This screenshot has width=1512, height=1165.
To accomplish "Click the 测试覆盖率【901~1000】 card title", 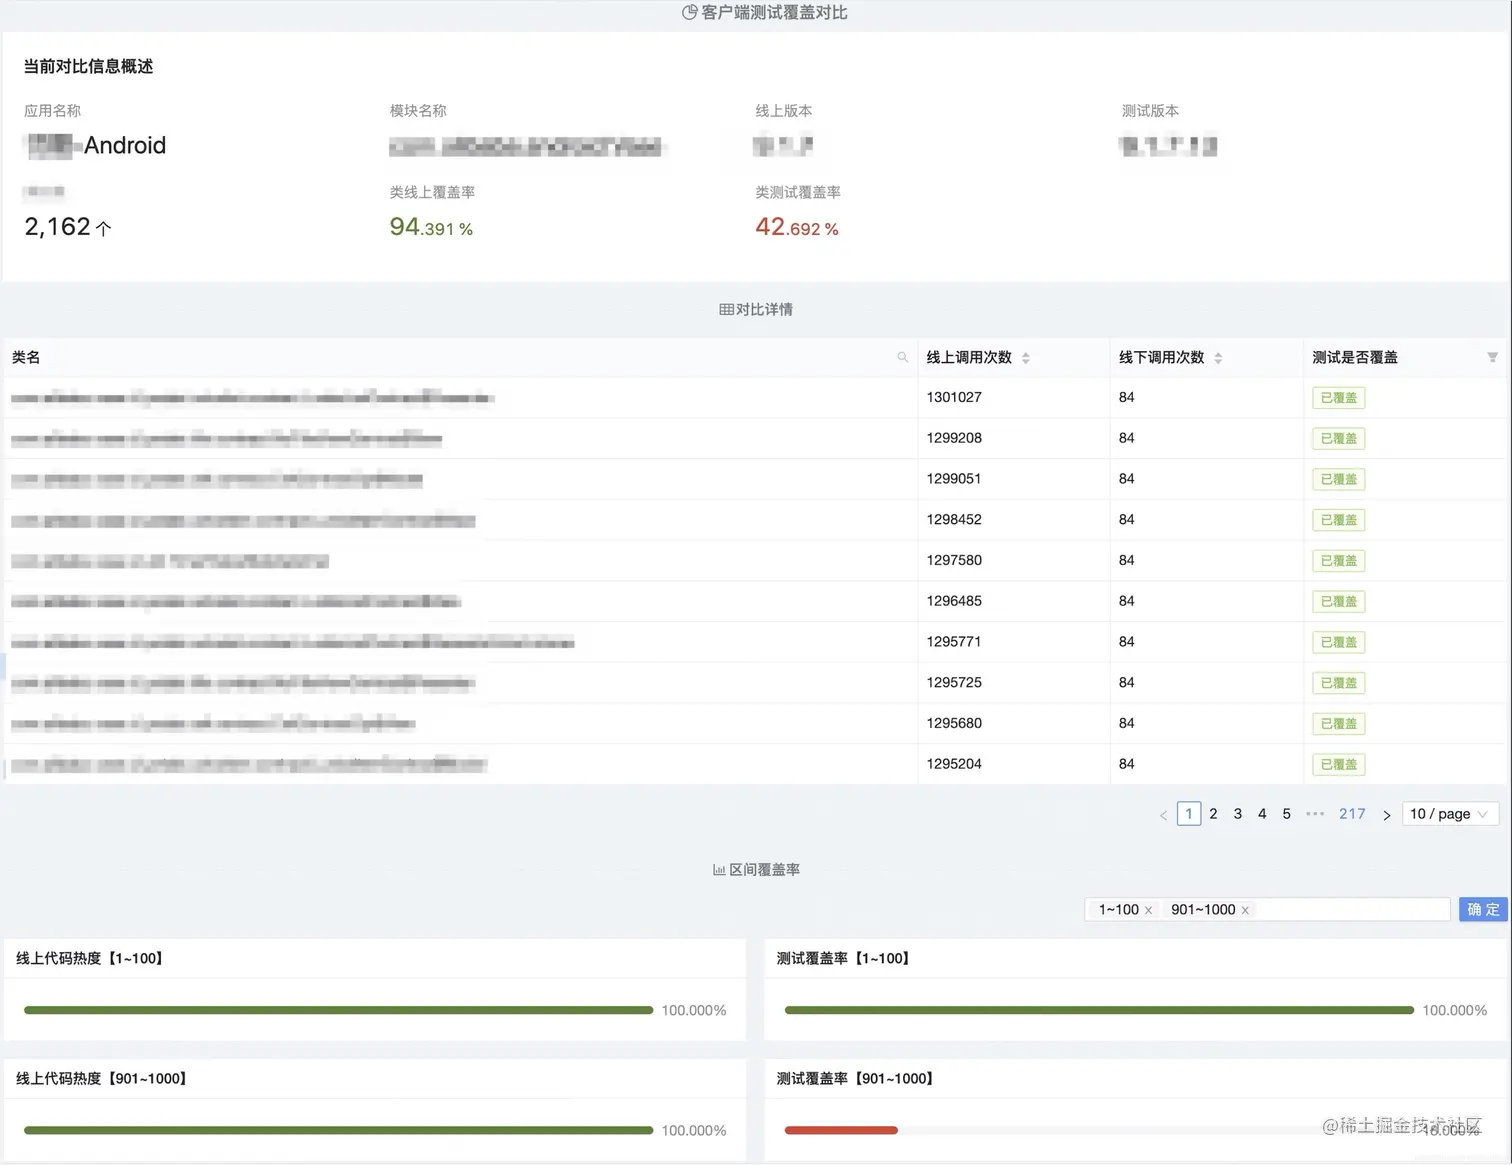I will pyautogui.click(x=856, y=1078).
